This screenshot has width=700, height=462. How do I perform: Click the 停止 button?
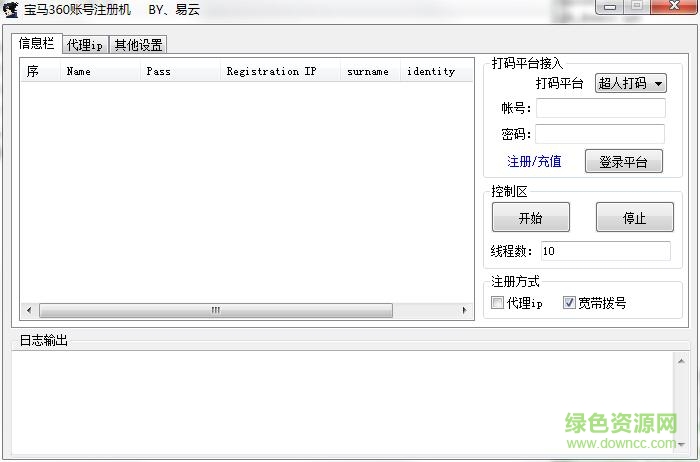(x=634, y=217)
